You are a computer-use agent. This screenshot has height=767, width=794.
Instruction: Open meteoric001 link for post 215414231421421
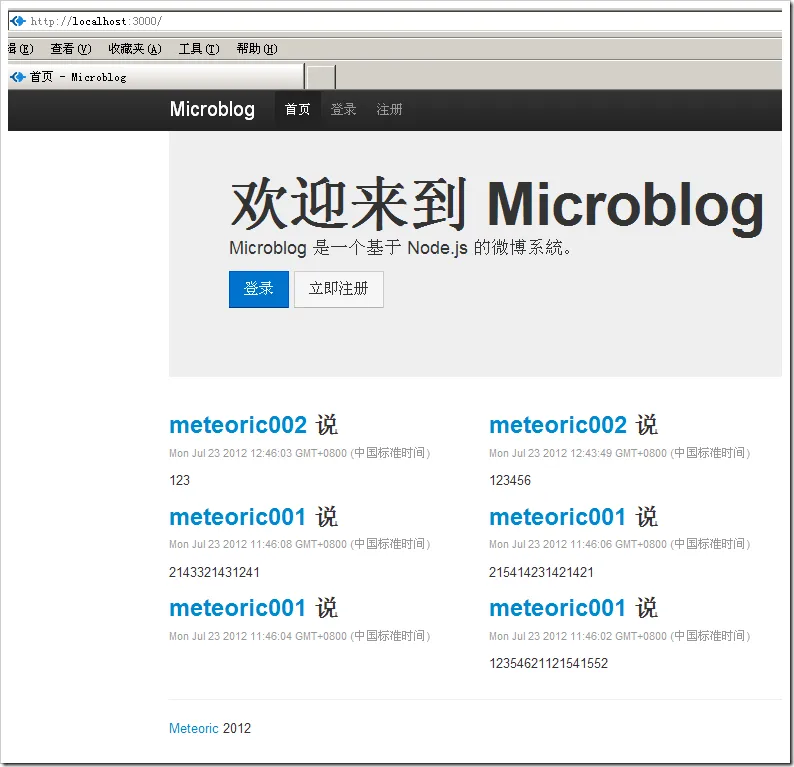(558, 517)
